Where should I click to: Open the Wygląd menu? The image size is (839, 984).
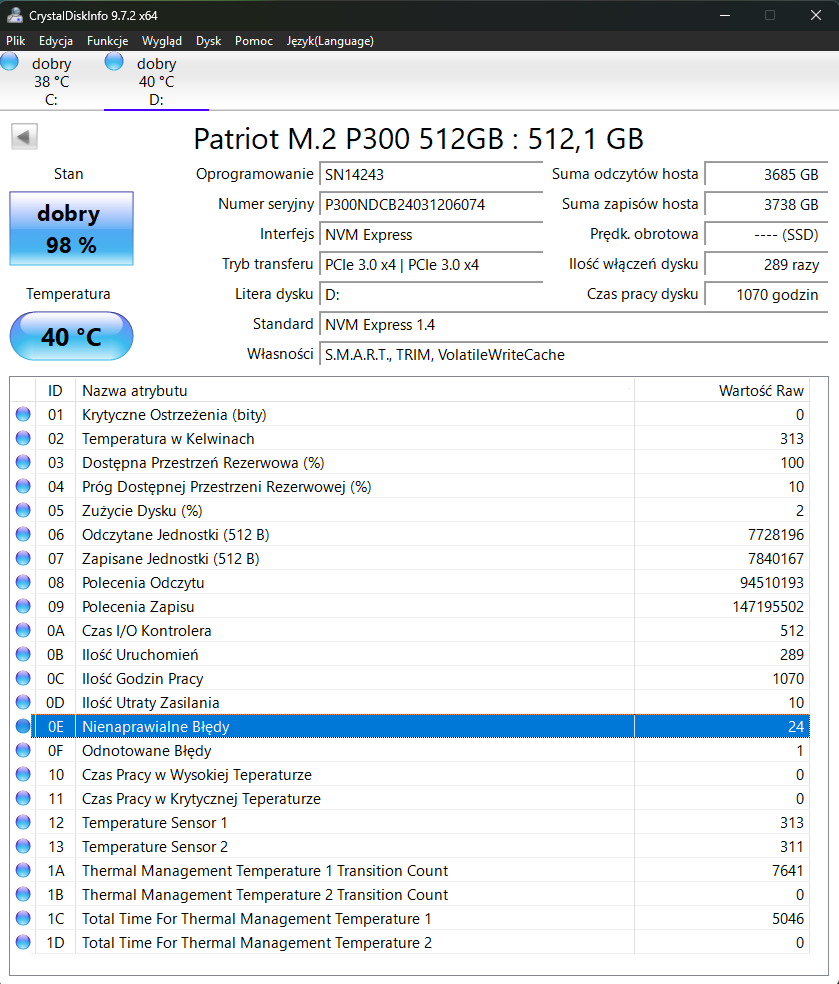[x=162, y=41]
